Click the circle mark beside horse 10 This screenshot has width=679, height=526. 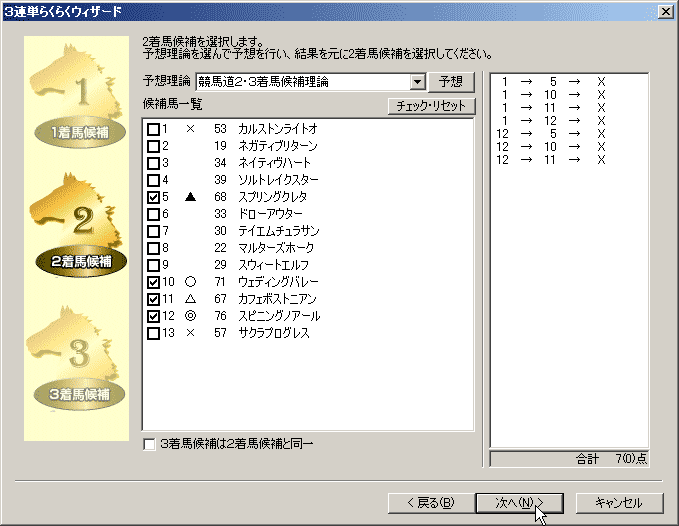tap(190, 282)
